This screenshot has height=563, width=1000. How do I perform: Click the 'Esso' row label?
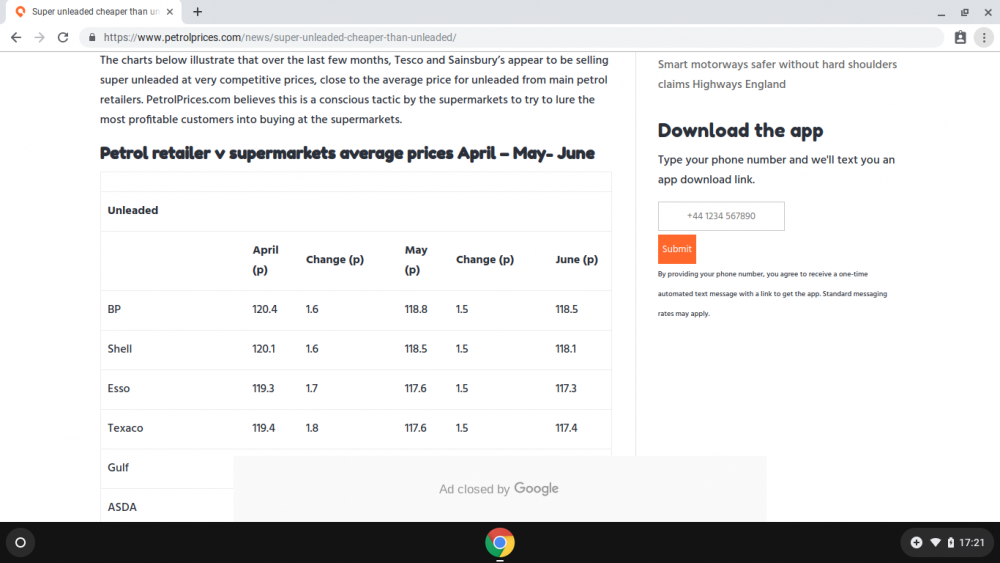click(x=119, y=388)
